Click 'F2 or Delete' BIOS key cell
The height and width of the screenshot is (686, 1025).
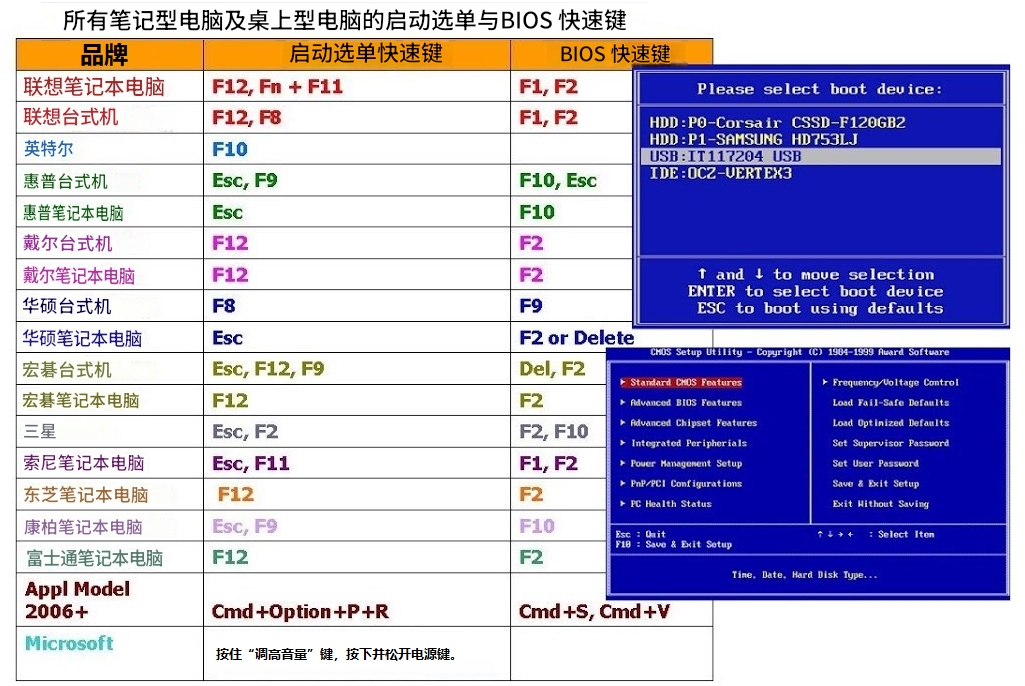point(577,338)
